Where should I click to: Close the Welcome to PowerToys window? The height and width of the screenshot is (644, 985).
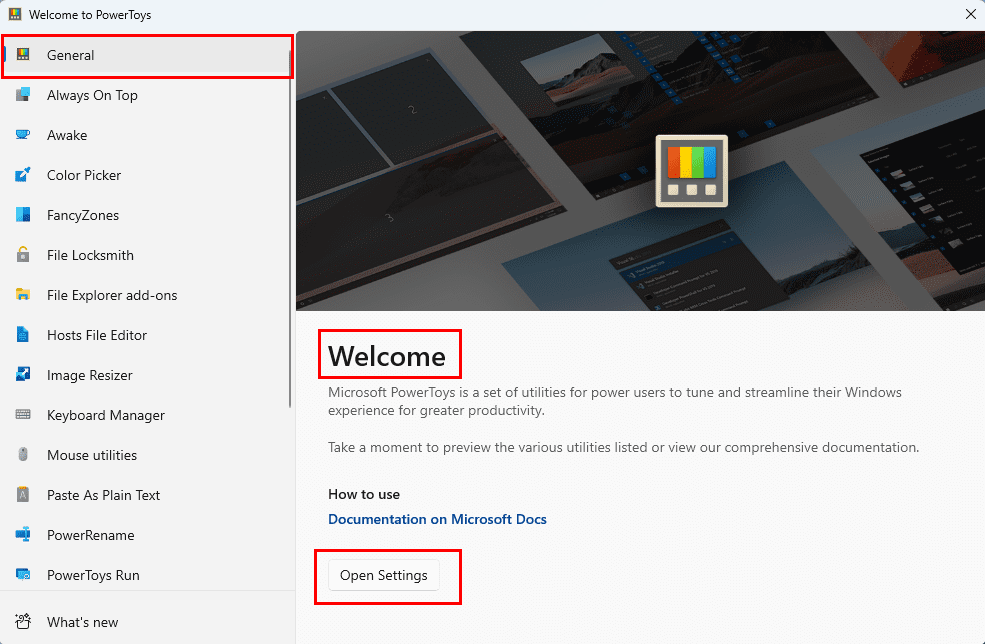pos(971,14)
